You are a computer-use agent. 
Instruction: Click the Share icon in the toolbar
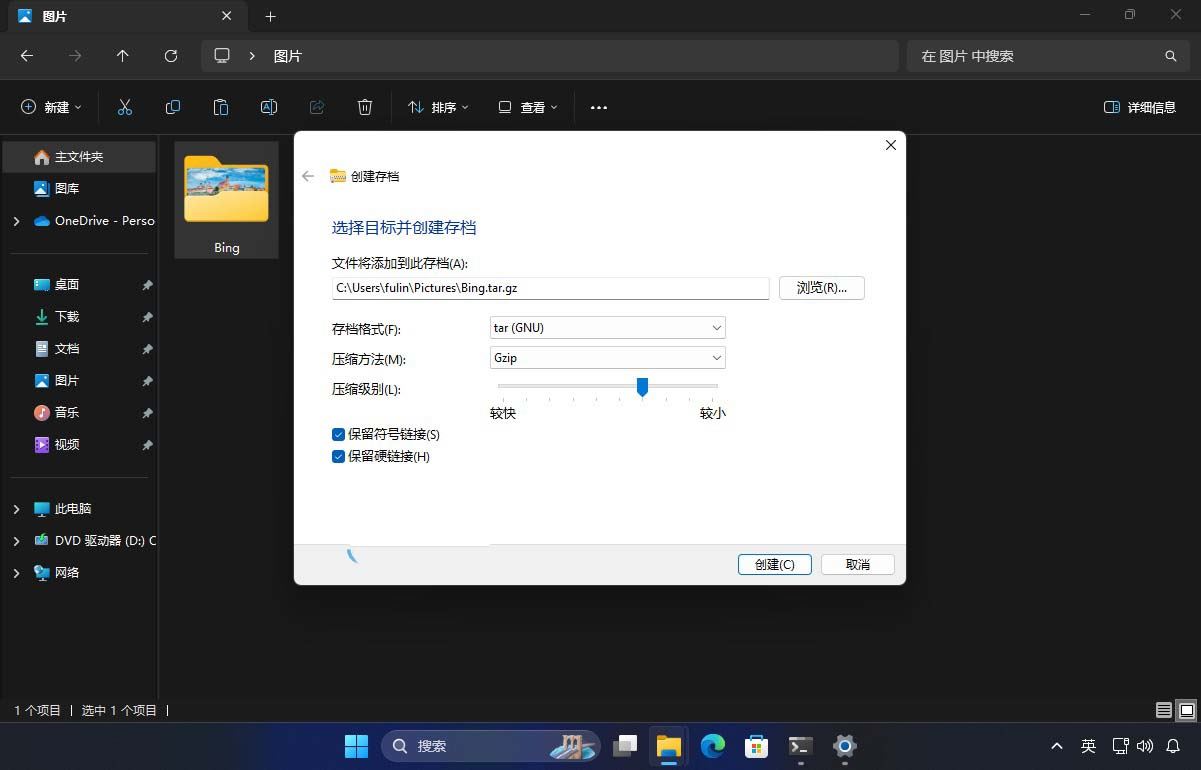point(316,107)
